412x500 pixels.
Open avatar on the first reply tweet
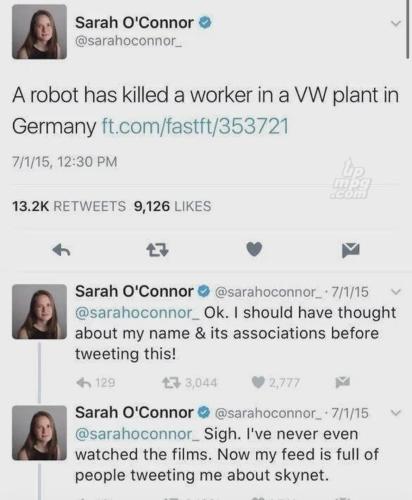39,312
